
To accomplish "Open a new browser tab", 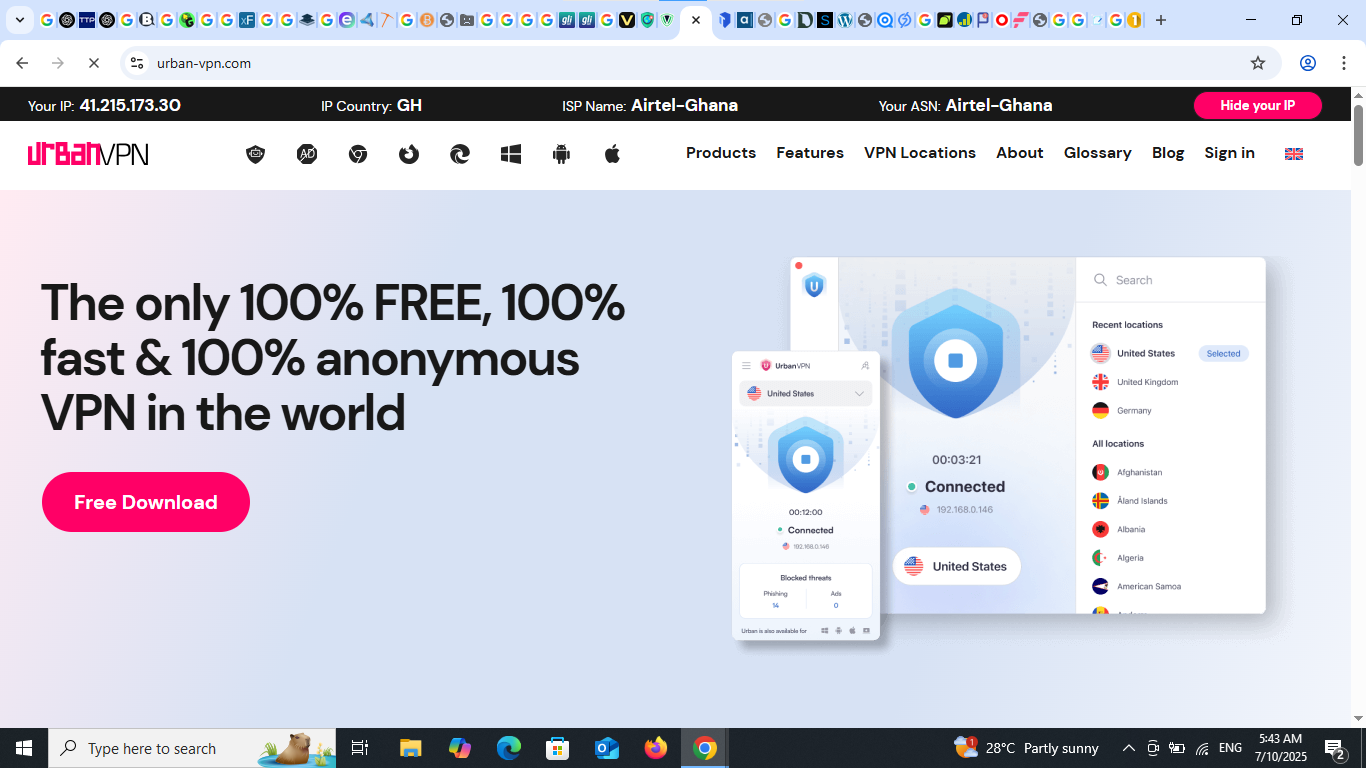I will (x=1161, y=20).
